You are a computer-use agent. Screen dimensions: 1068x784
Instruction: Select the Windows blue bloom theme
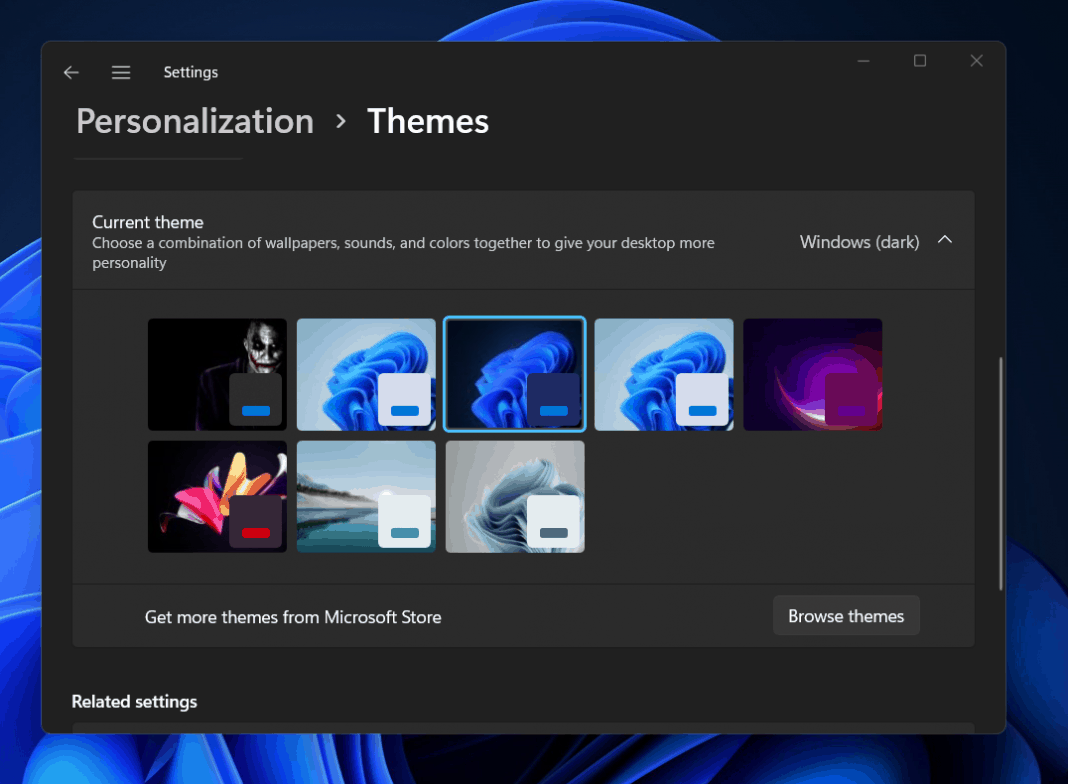point(663,374)
